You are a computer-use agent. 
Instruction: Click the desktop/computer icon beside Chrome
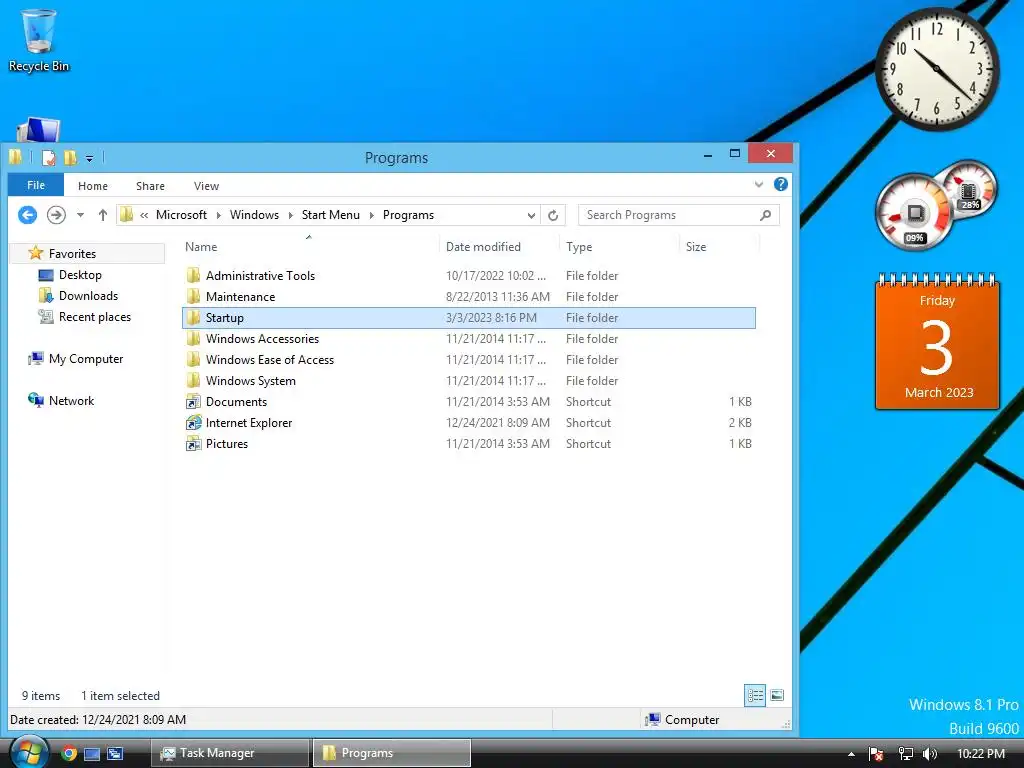point(92,754)
